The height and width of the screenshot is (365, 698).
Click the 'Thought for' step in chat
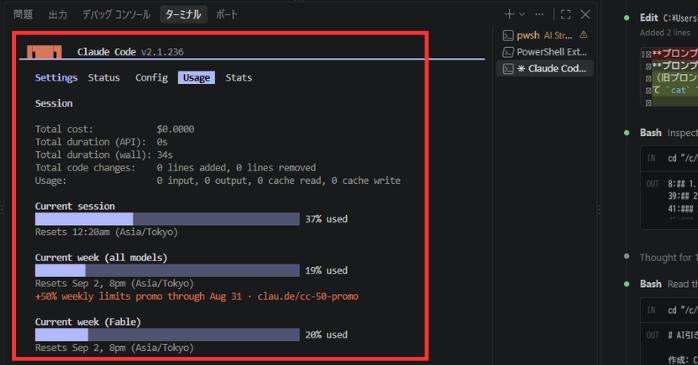coord(668,257)
